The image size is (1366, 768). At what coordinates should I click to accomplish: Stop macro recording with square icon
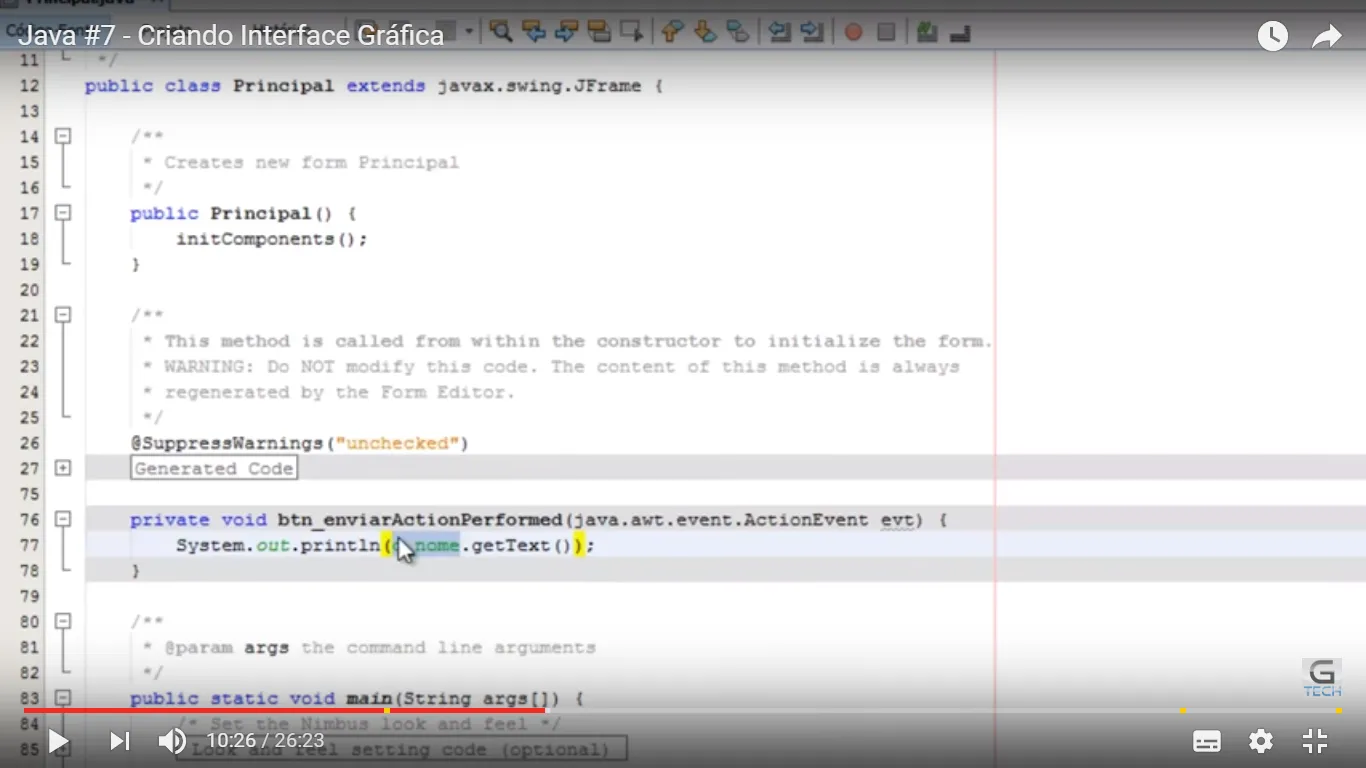[886, 32]
